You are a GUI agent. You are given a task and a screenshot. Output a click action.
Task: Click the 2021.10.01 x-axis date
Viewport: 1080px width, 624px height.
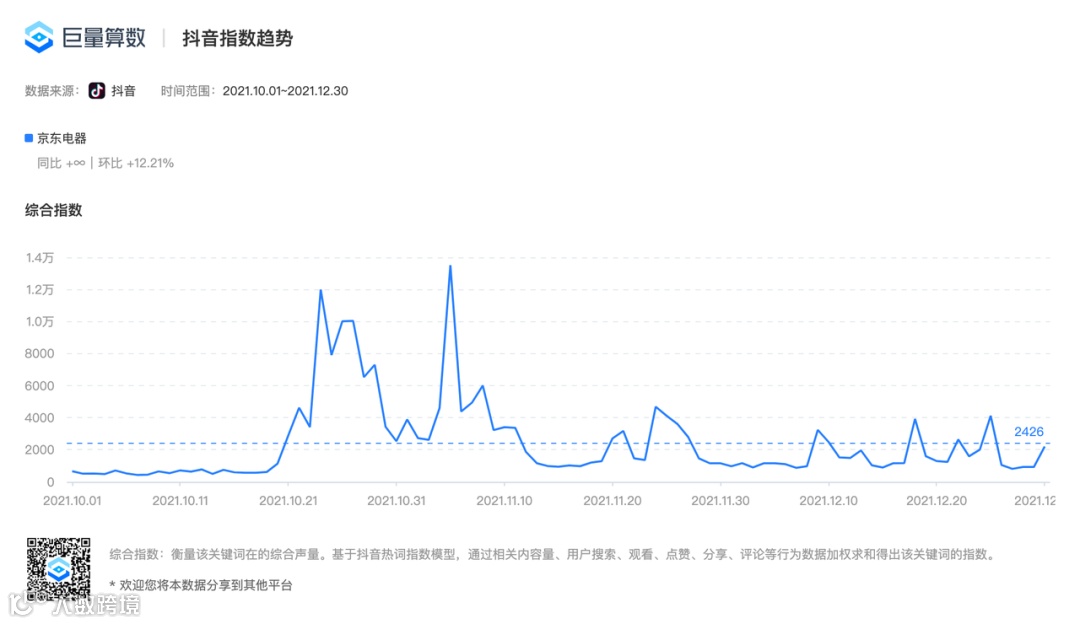tap(72, 501)
